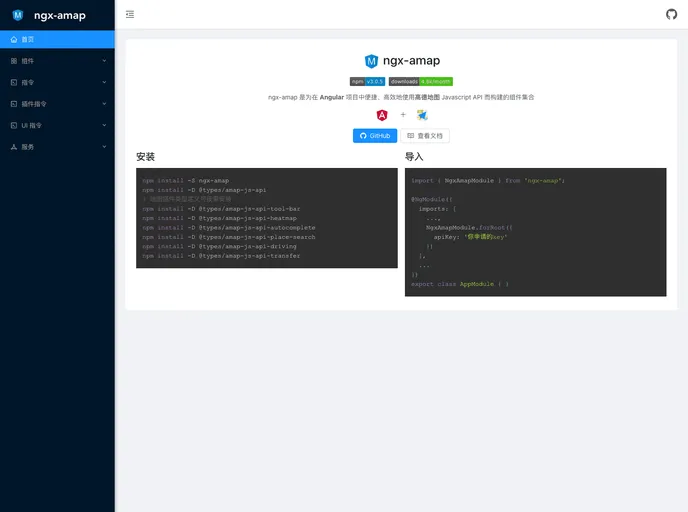The width and height of the screenshot is (688, 512).
Task: Click the book icon in 查看文档 button
Action: (x=411, y=136)
